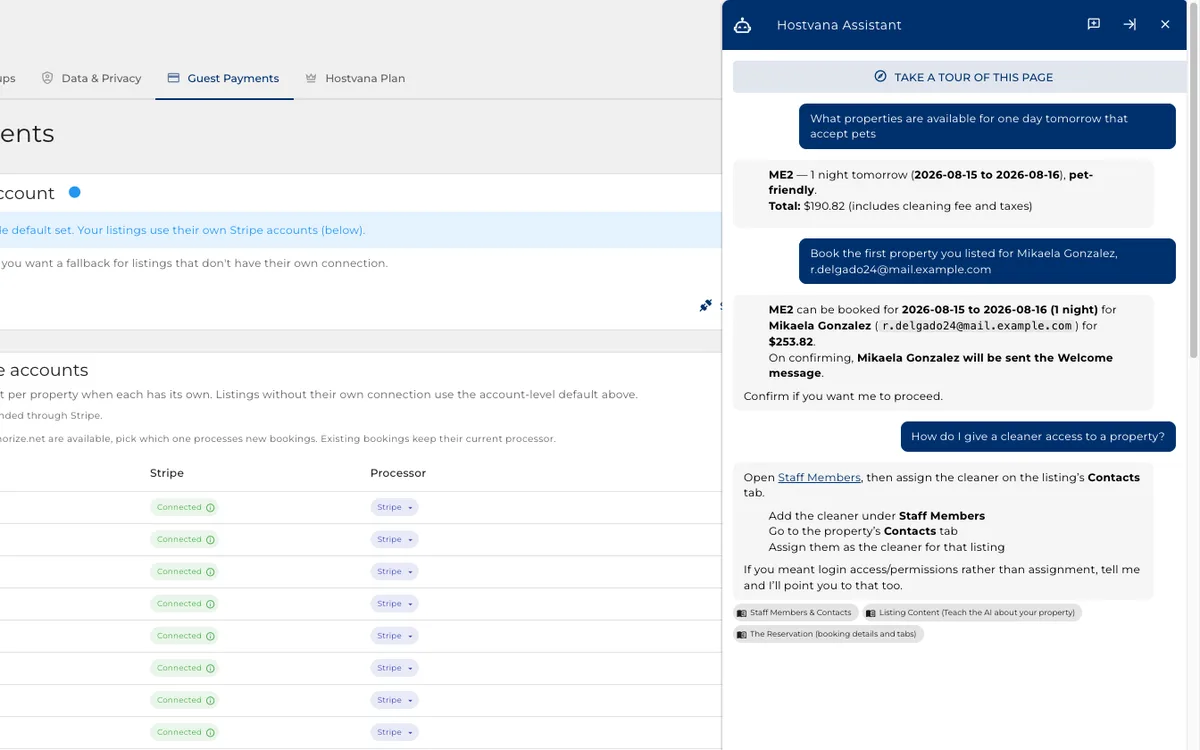Dock assistant panel using arrow icon
Viewport: 1200px width, 750px height.
(x=1130, y=24)
